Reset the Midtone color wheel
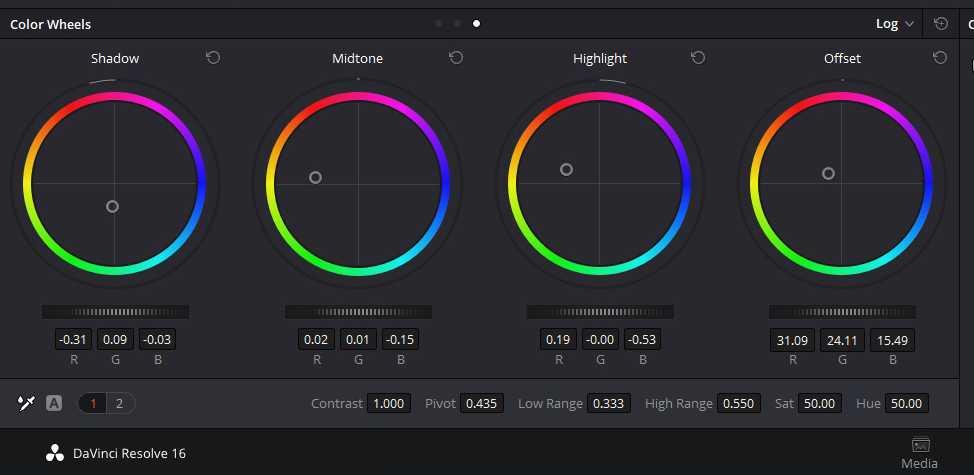The height and width of the screenshot is (475, 974). coord(456,58)
